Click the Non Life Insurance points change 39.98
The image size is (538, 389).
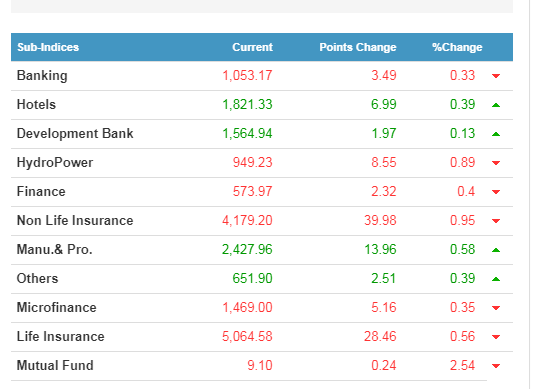click(380, 220)
